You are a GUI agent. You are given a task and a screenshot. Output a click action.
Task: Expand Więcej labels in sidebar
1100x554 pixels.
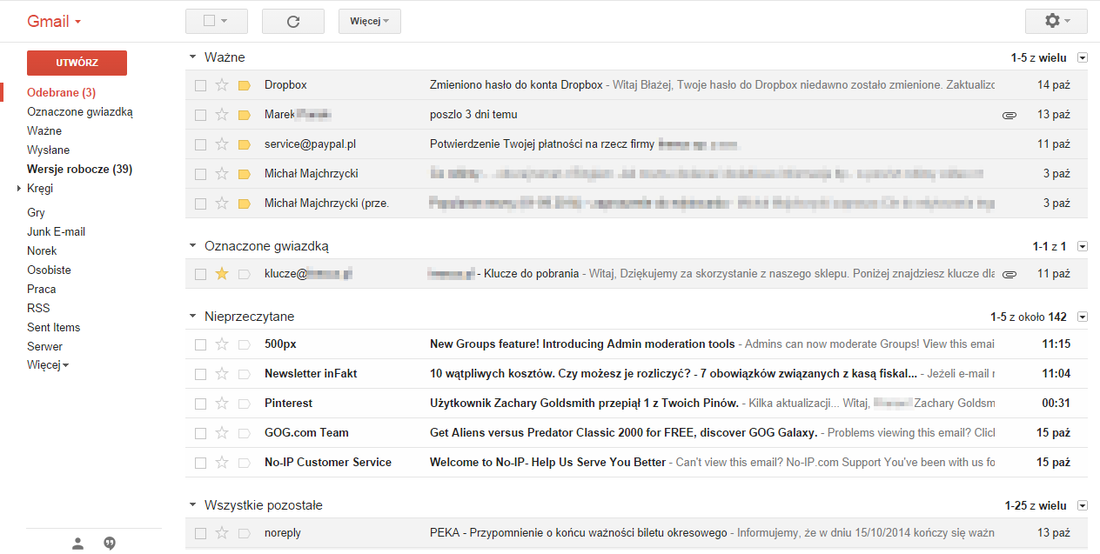tap(48, 365)
